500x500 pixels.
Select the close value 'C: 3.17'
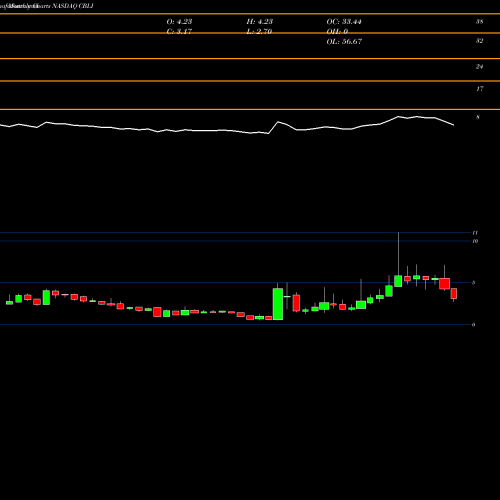tap(179, 32)
